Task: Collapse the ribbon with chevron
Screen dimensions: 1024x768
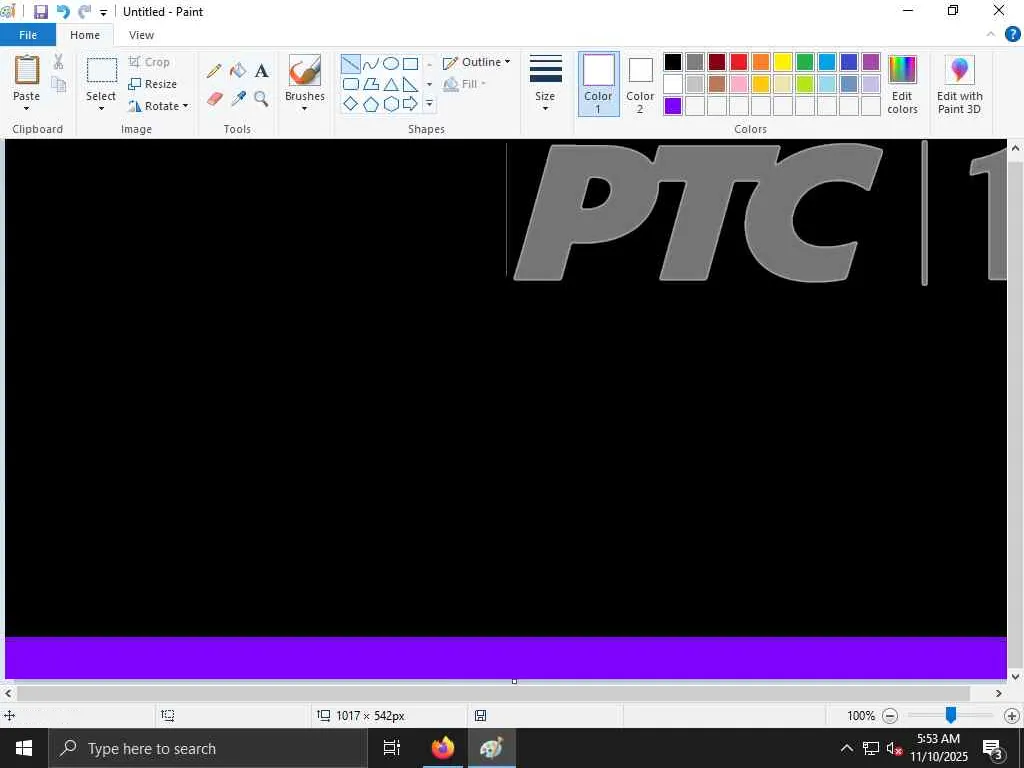Action: 990,35
